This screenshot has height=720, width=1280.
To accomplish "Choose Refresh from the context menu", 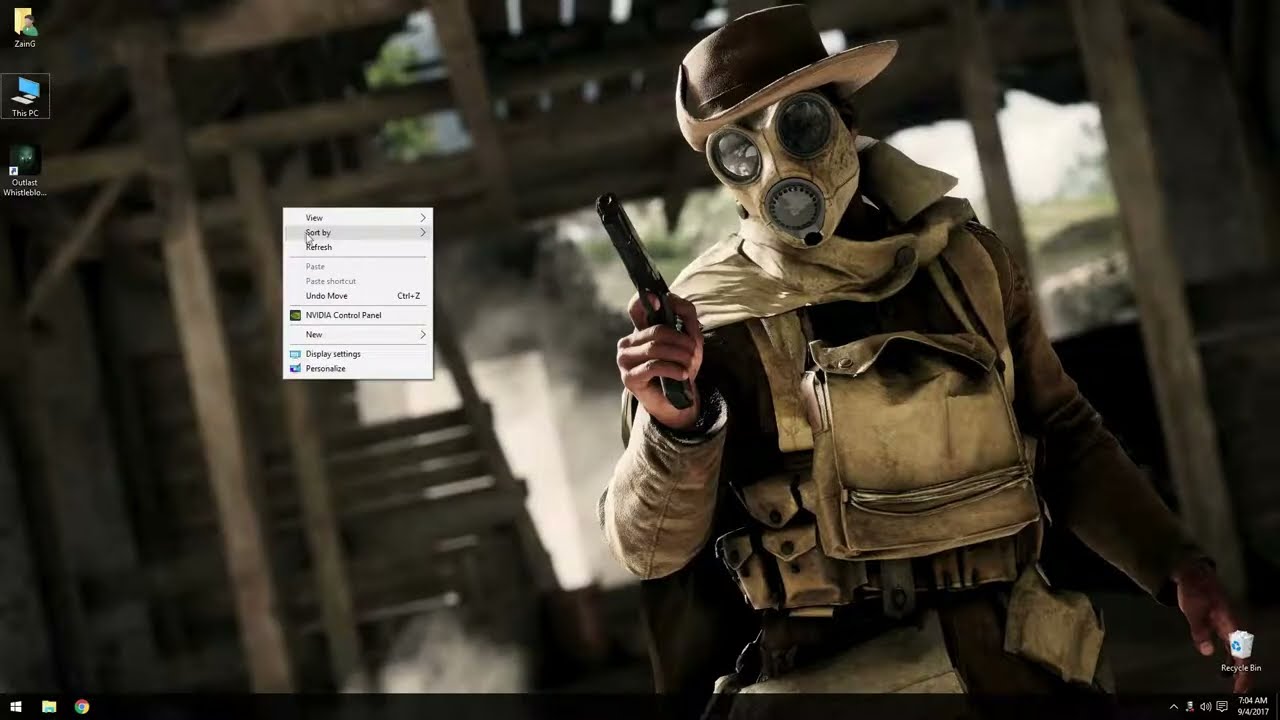I will pos(358,247).
